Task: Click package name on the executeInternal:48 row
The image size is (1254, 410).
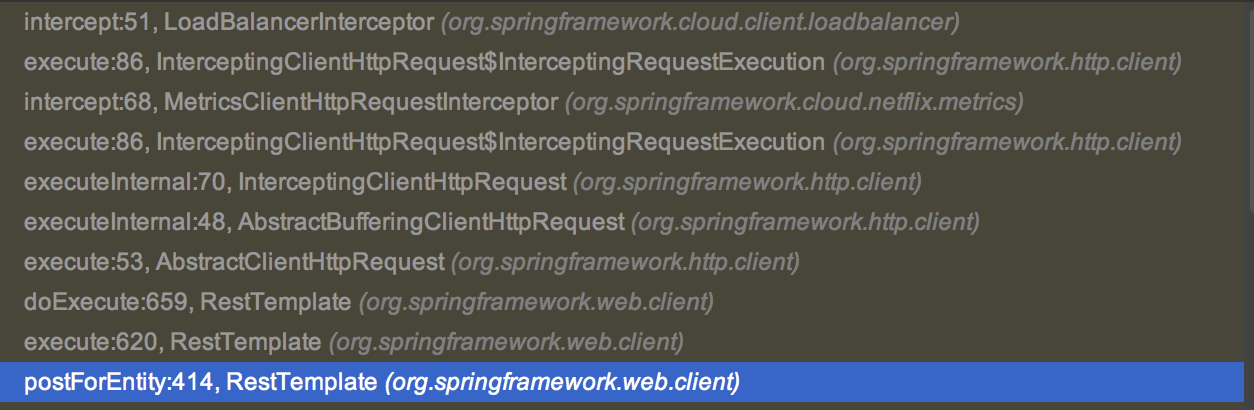Action: (x=805, y=222)
